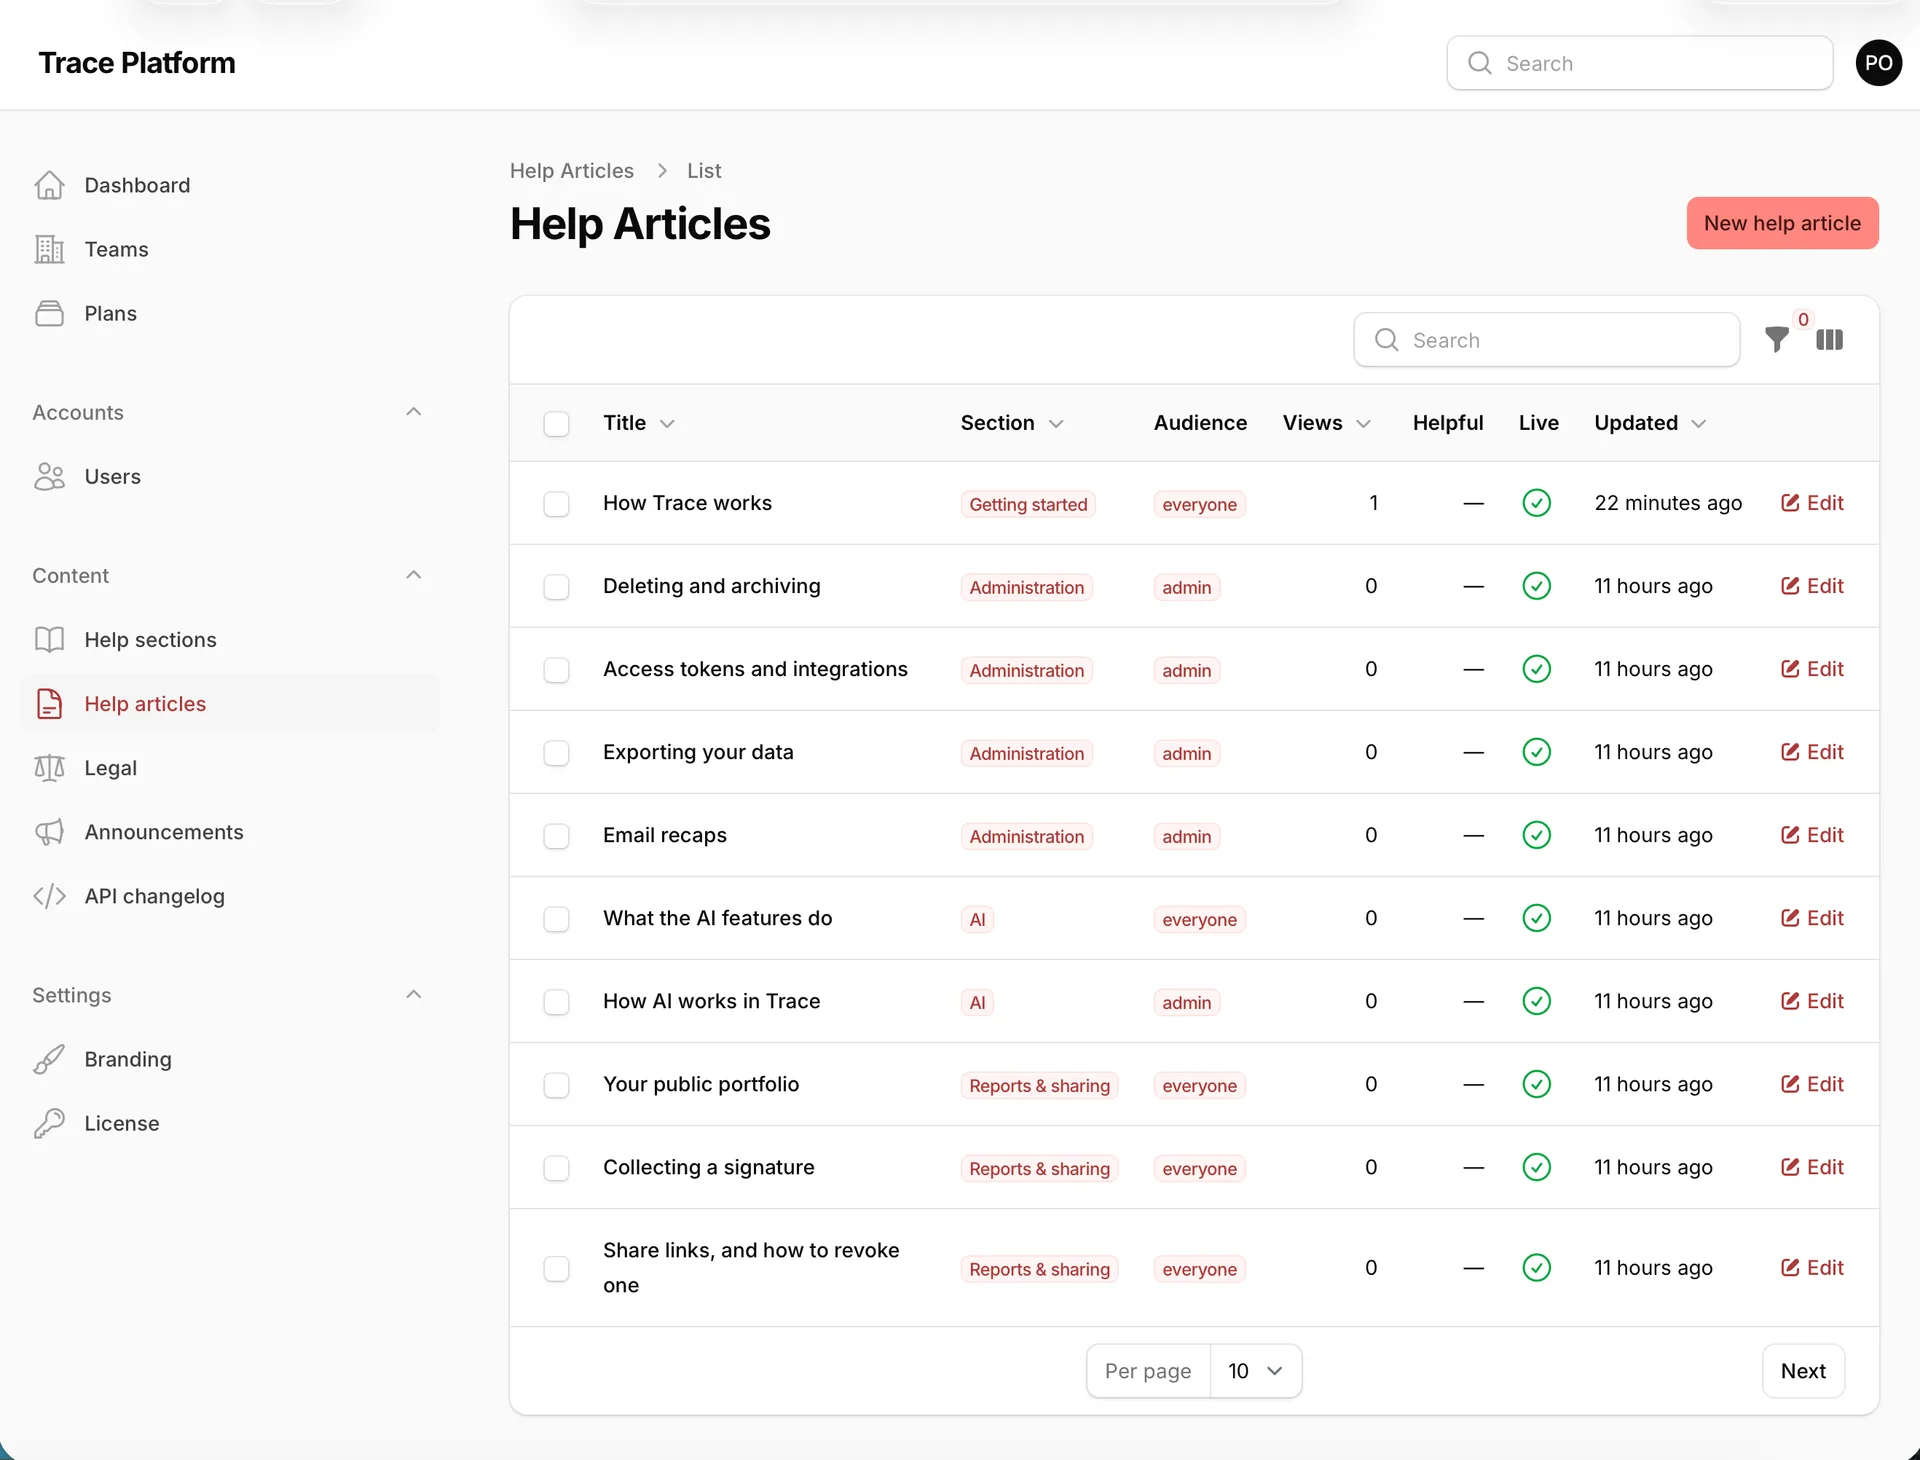The width and height of the screenshot is (1920, 1460).
Task: Go to Announcements in sidebar
Action: click(x=230, y=831)
